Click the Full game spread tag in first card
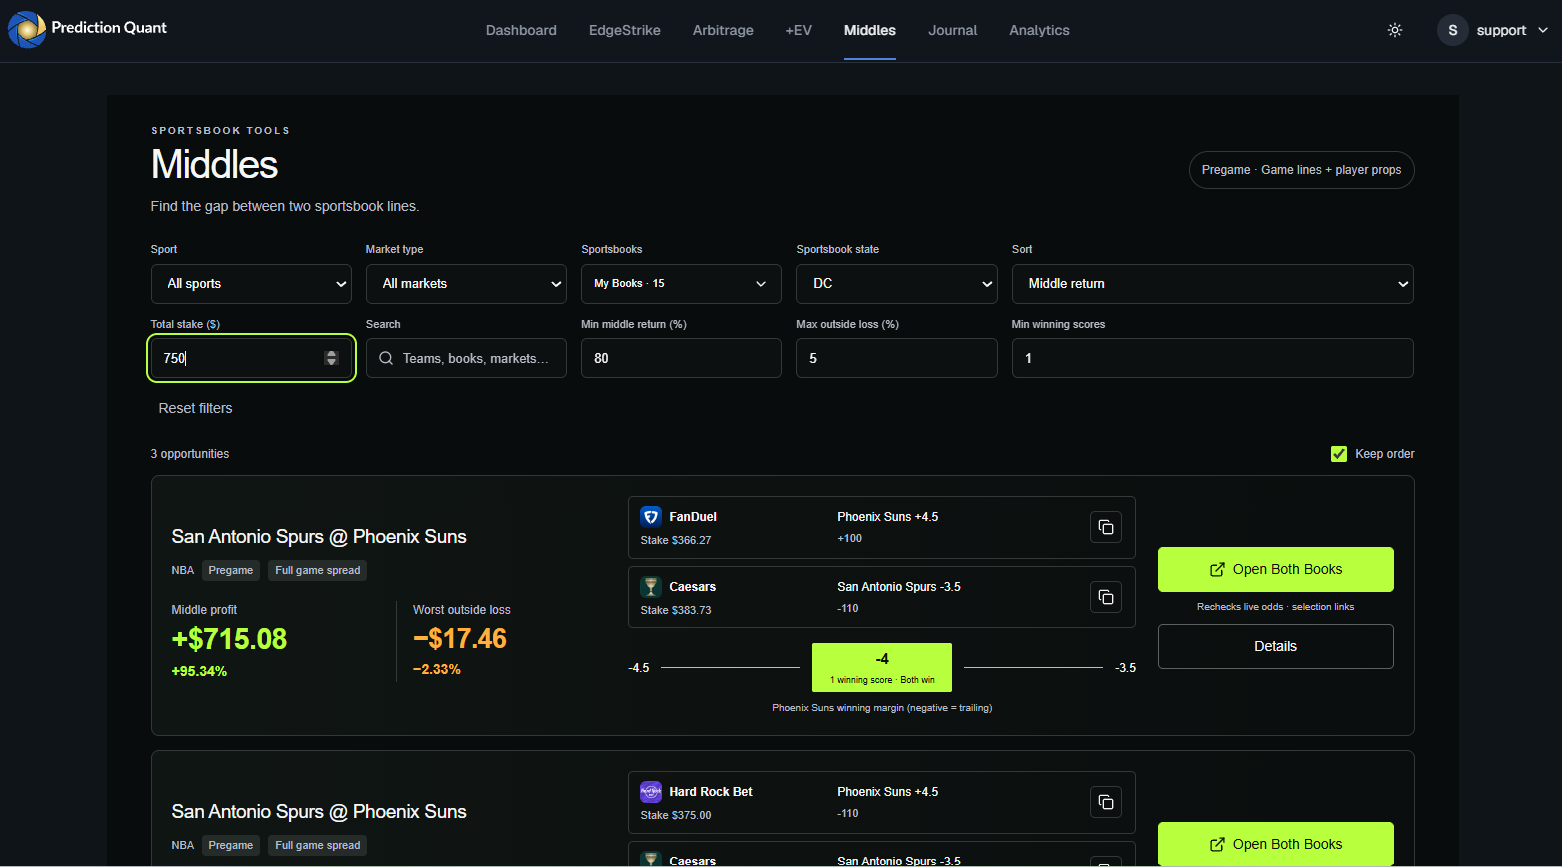1562x867 pixels. click(318, 570)
